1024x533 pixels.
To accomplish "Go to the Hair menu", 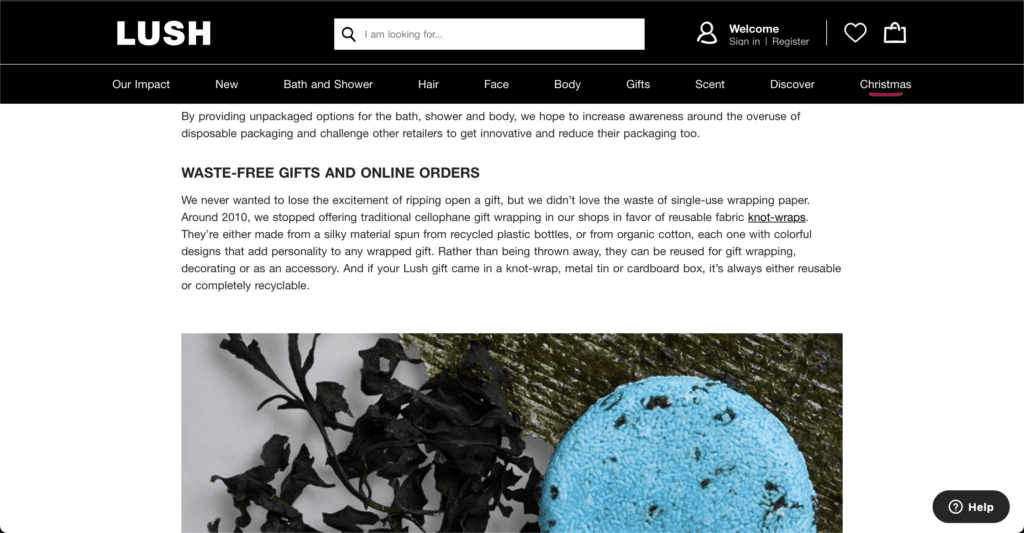I will pos(428,84).
